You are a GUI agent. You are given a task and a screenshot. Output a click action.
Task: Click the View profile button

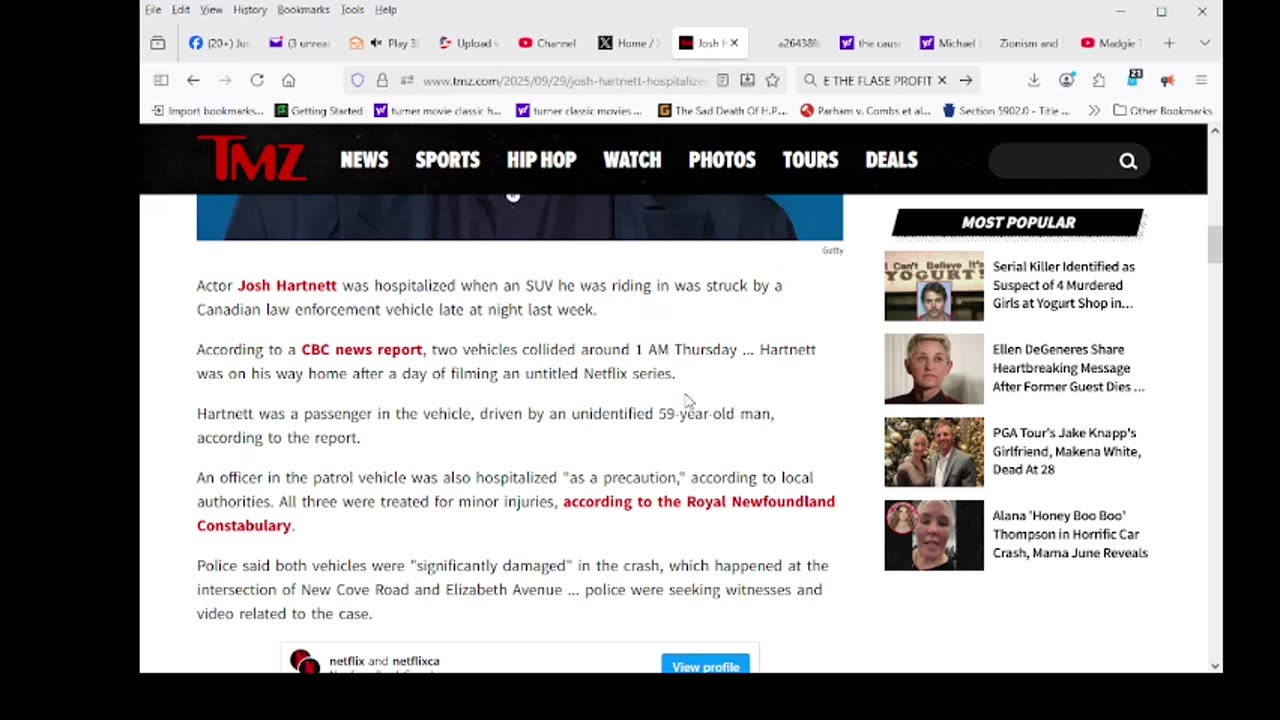705,665
